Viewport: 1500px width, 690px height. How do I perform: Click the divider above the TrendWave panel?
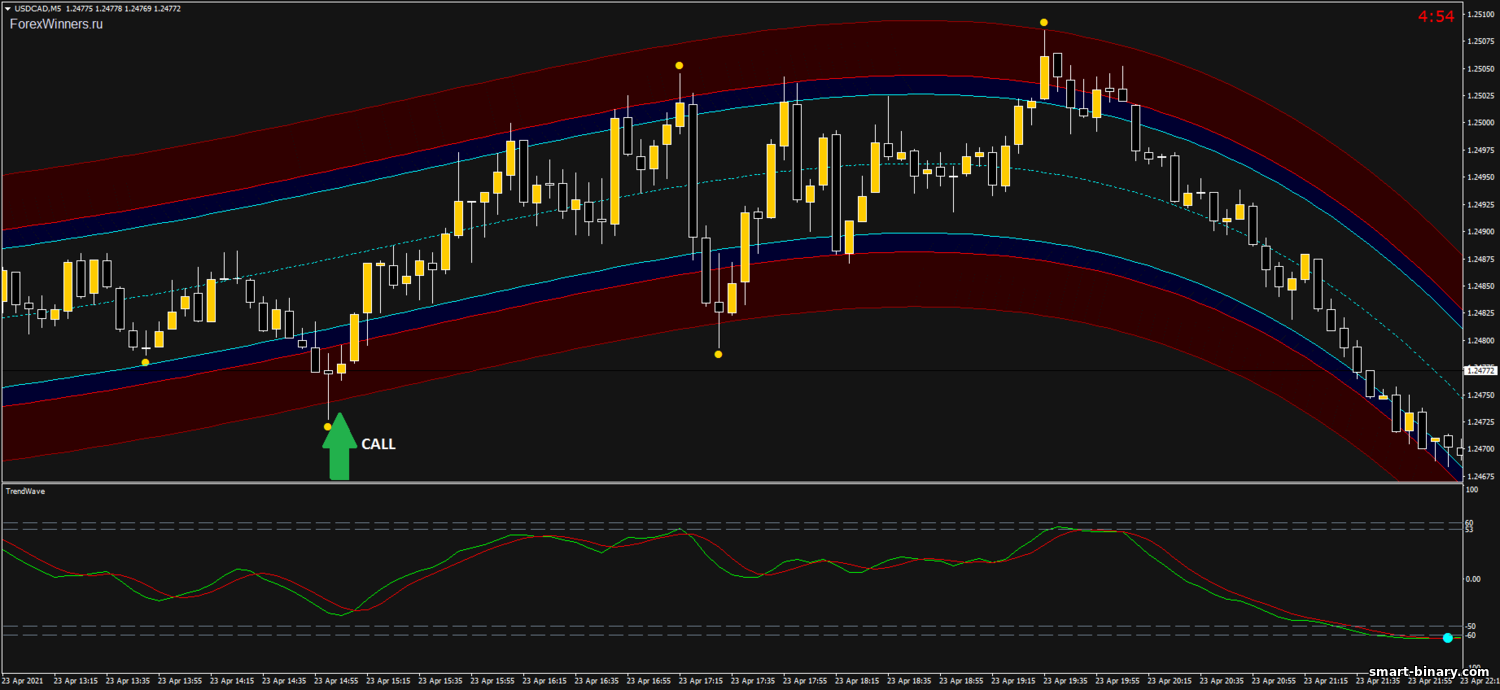click(x=730, y=483)
